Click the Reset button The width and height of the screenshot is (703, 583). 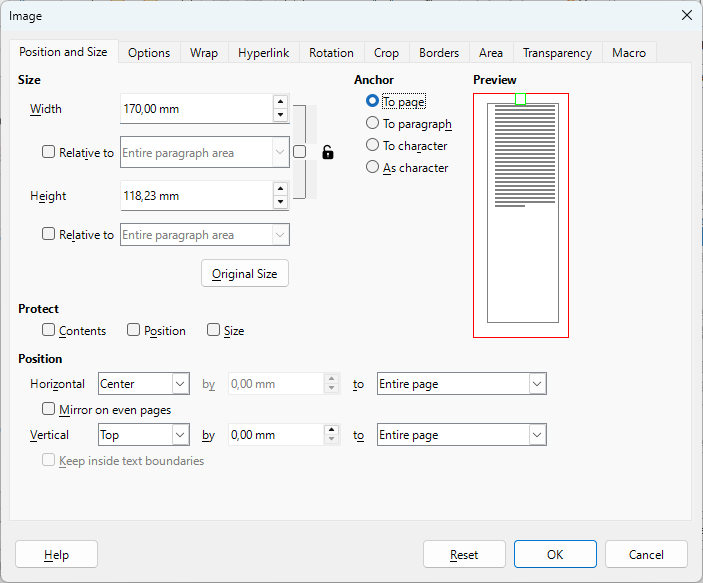(x=464, y=555)
